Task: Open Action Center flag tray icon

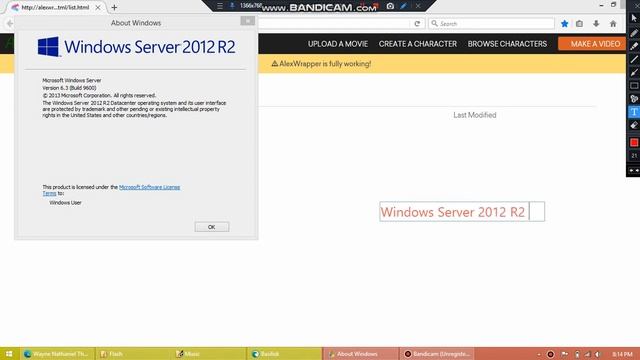Action: click(565, 354)
